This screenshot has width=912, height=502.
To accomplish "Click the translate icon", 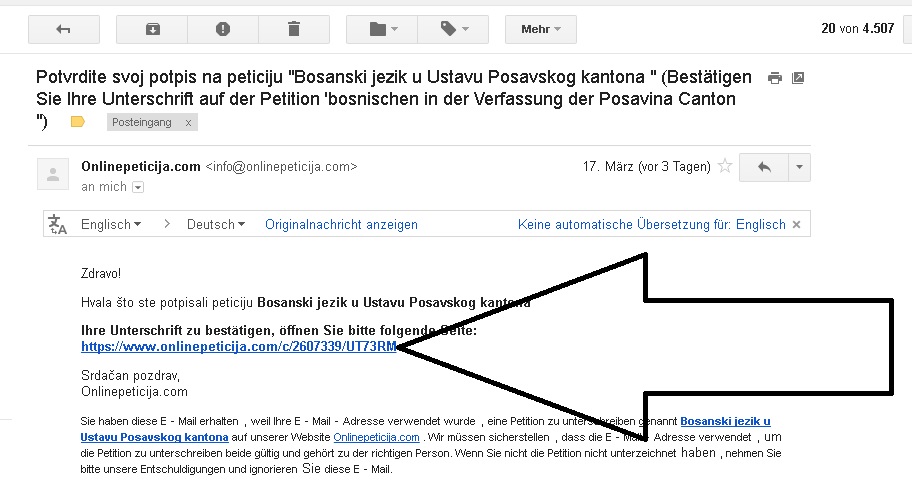I will pyautogui.click(x=57, y=224).
